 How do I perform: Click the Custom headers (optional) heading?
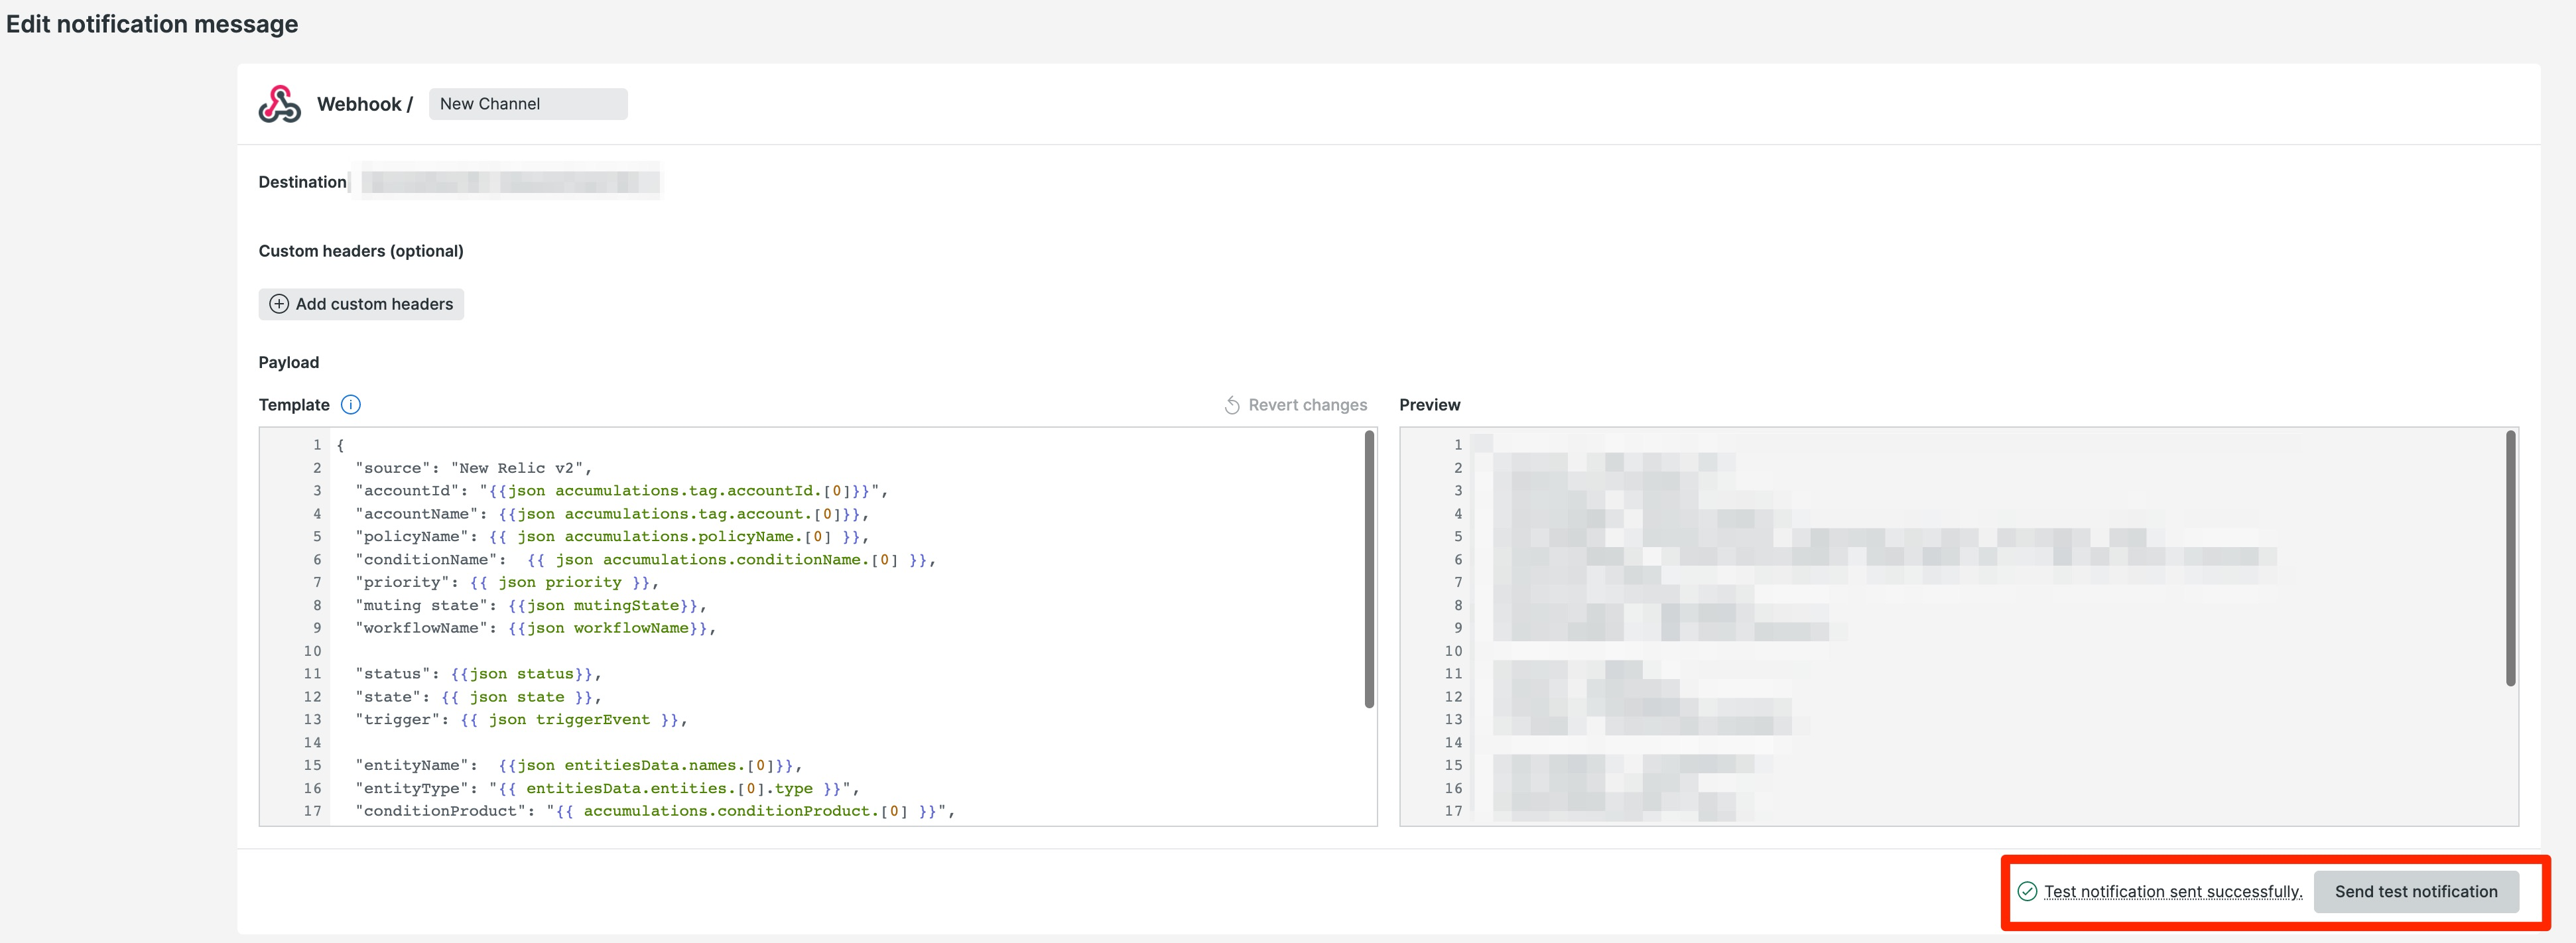click(361, 251)
